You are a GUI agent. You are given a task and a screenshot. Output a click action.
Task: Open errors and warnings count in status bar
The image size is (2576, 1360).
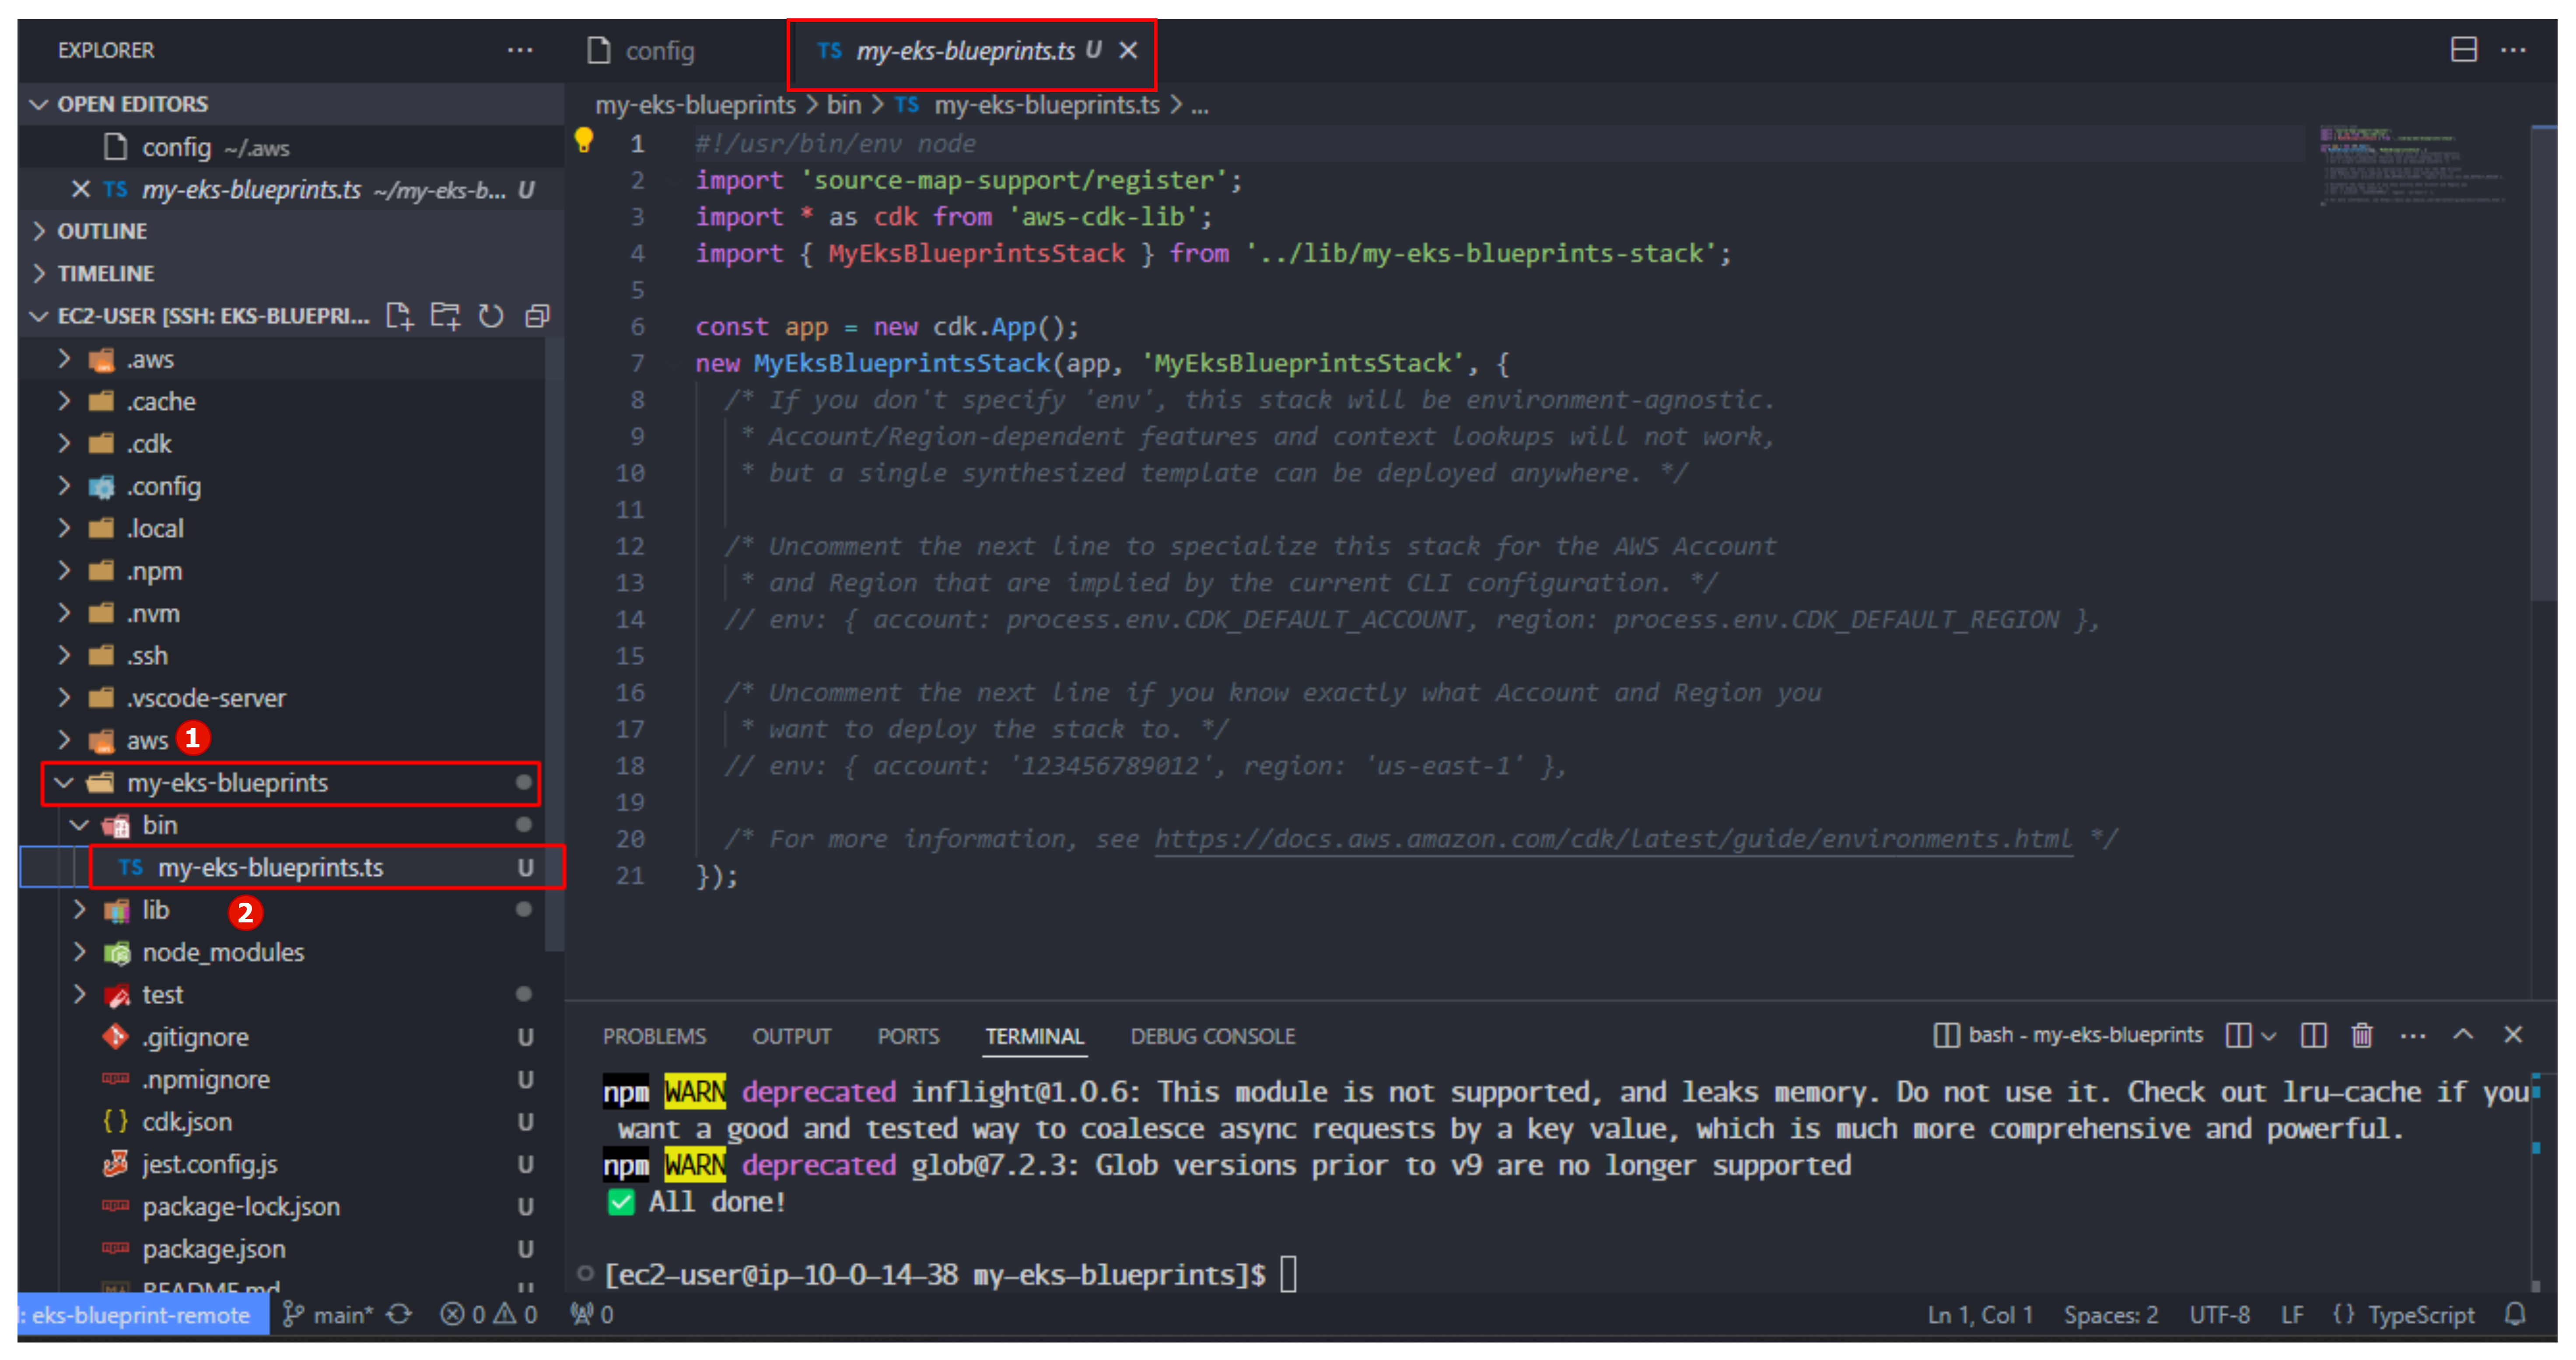click(x=489, y=1315)
